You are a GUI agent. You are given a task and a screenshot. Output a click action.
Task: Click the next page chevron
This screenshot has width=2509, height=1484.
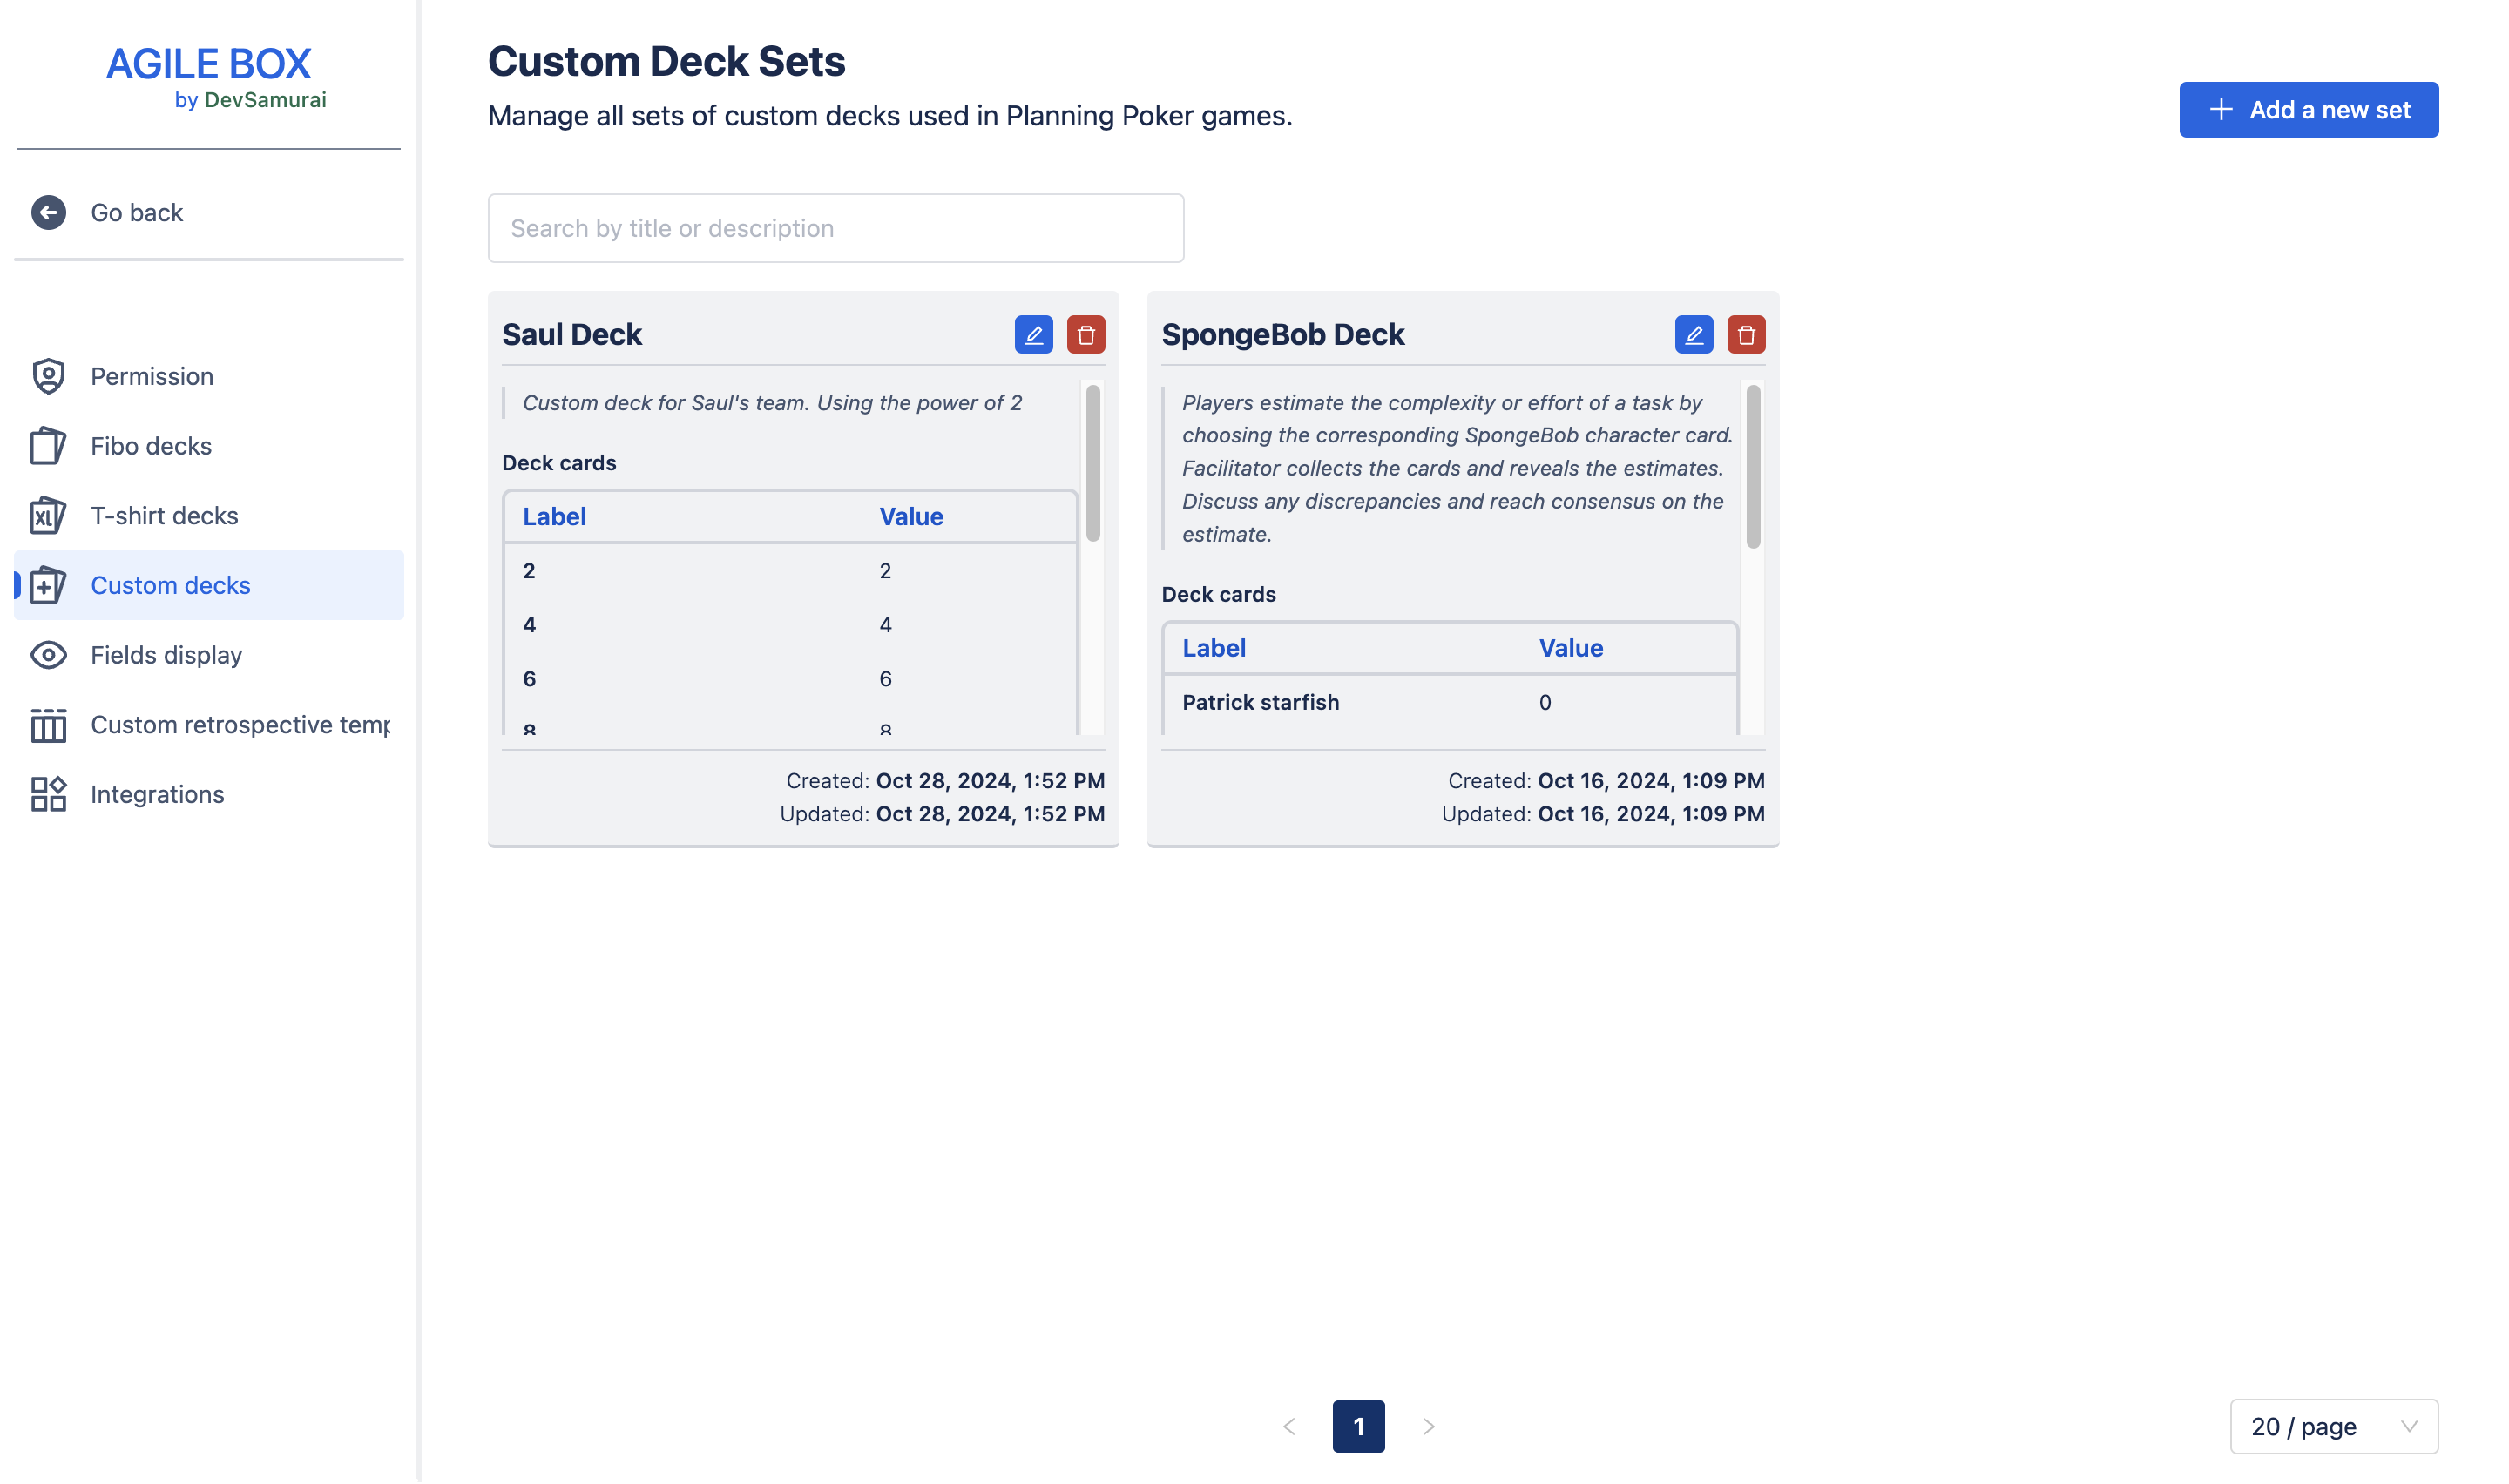[x=1428, y=1427]
